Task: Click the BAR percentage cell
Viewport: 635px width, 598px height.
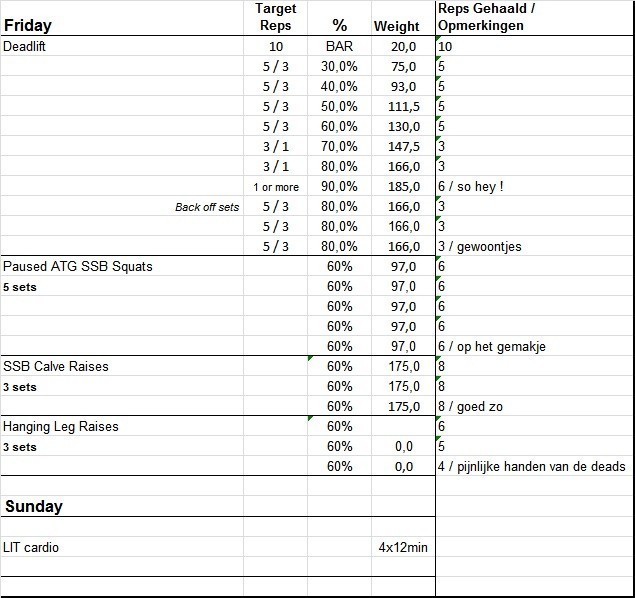Action: tap(339, 47)
